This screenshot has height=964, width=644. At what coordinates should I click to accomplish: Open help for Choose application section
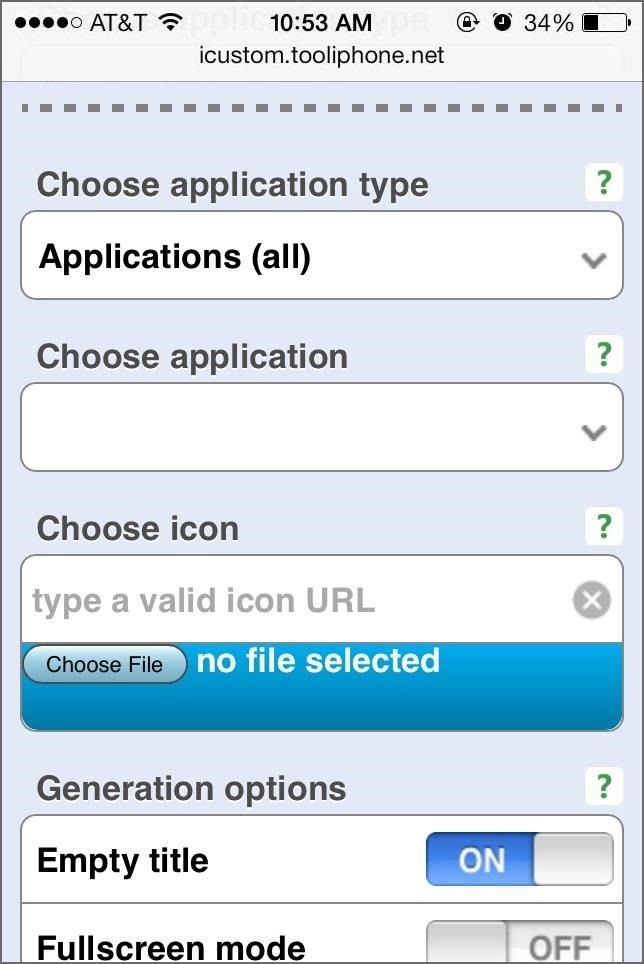click(604, 355)
